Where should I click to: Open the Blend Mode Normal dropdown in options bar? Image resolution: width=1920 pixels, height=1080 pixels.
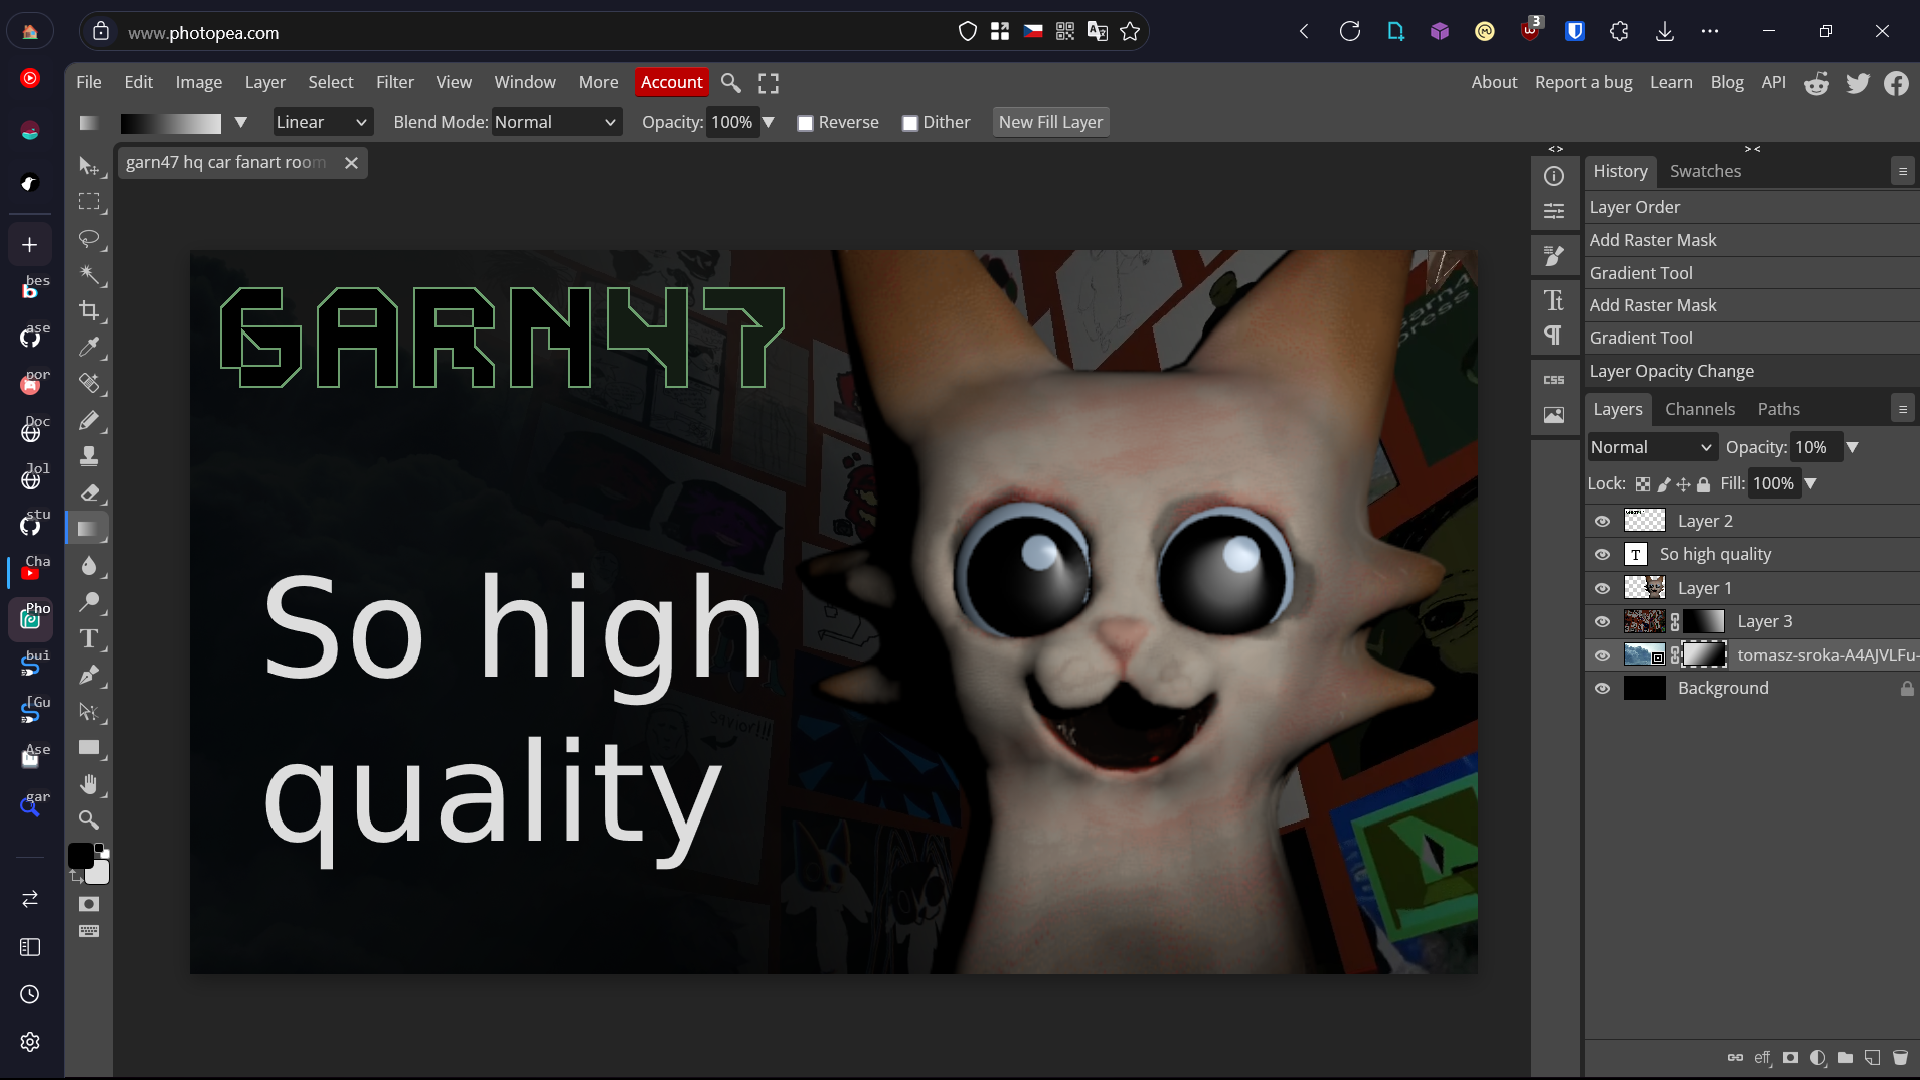(556, 122)
